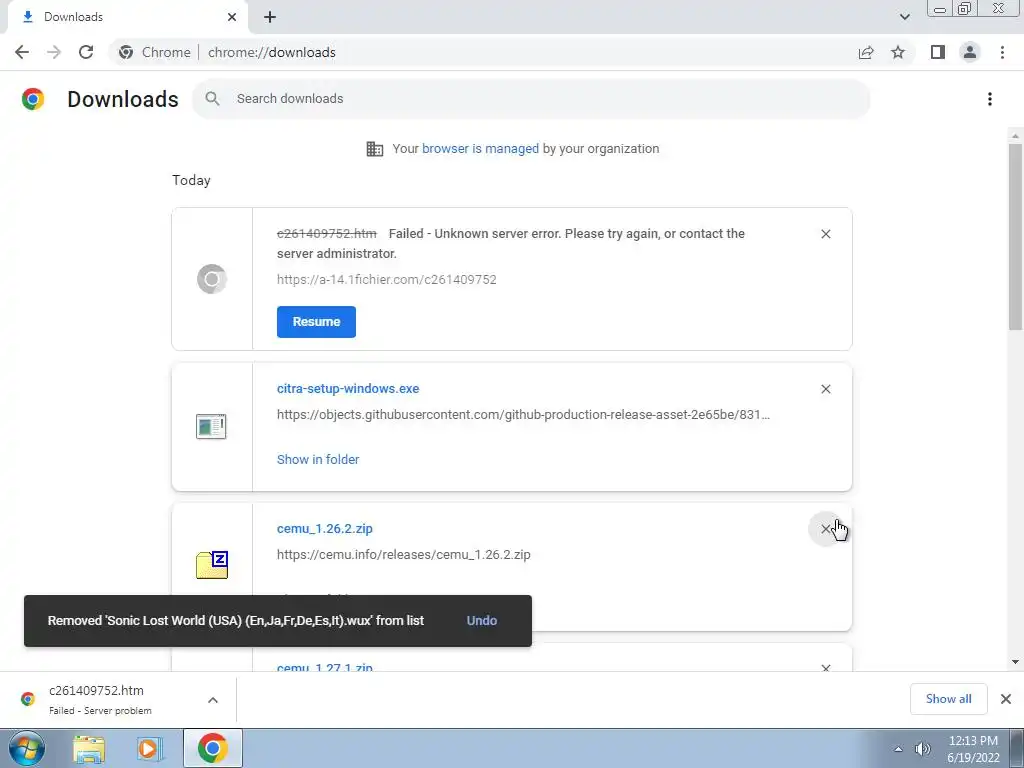Viewport: 1024px width, 768px height.
Task: Go back using the browser back arrow
Action: click(22, 52)
